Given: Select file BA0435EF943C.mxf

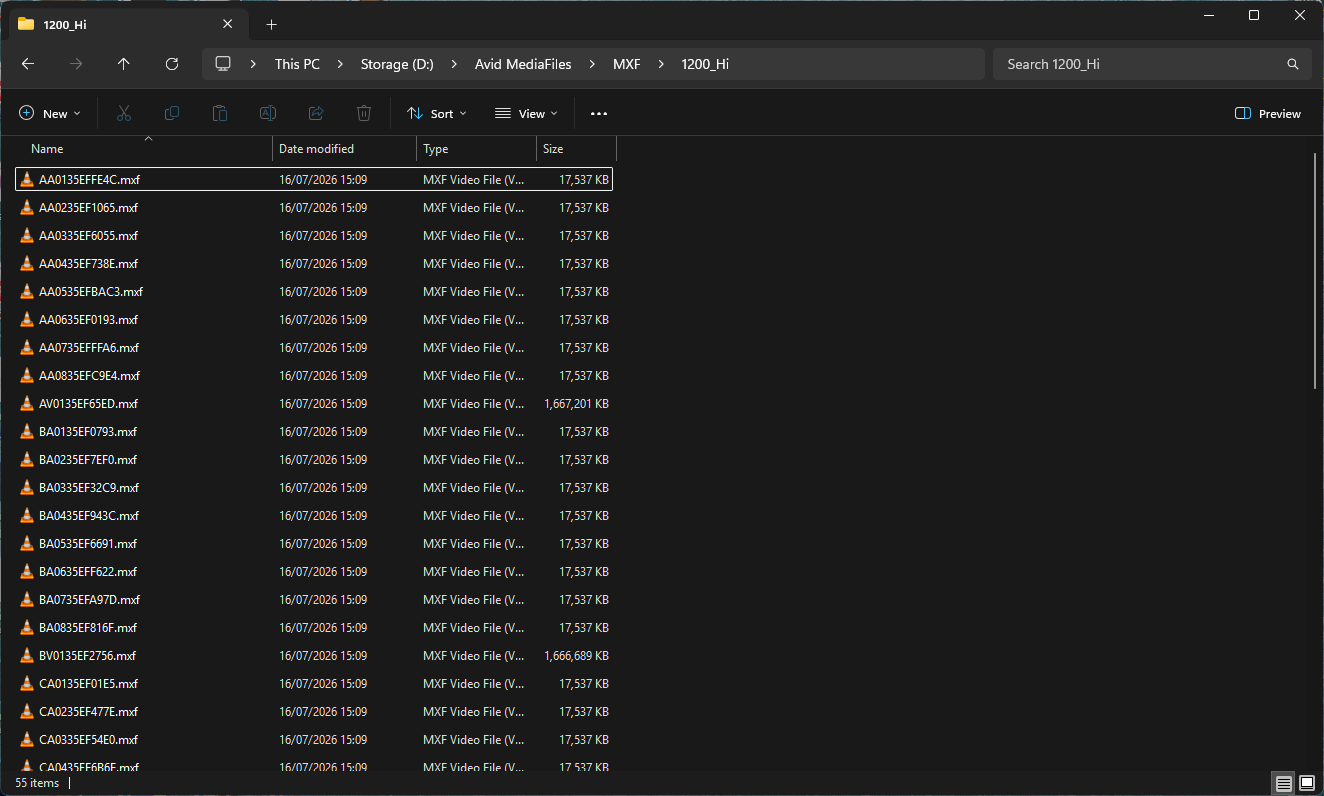Looking at the screenshot, I should (314, 516).
